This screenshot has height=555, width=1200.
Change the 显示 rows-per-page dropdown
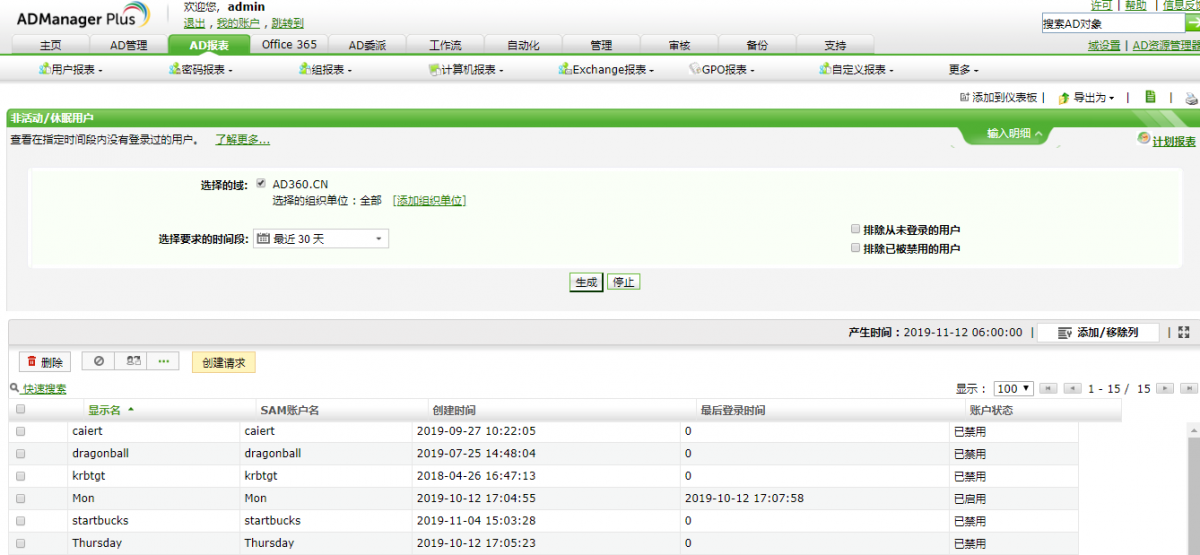coord(1014,388)
